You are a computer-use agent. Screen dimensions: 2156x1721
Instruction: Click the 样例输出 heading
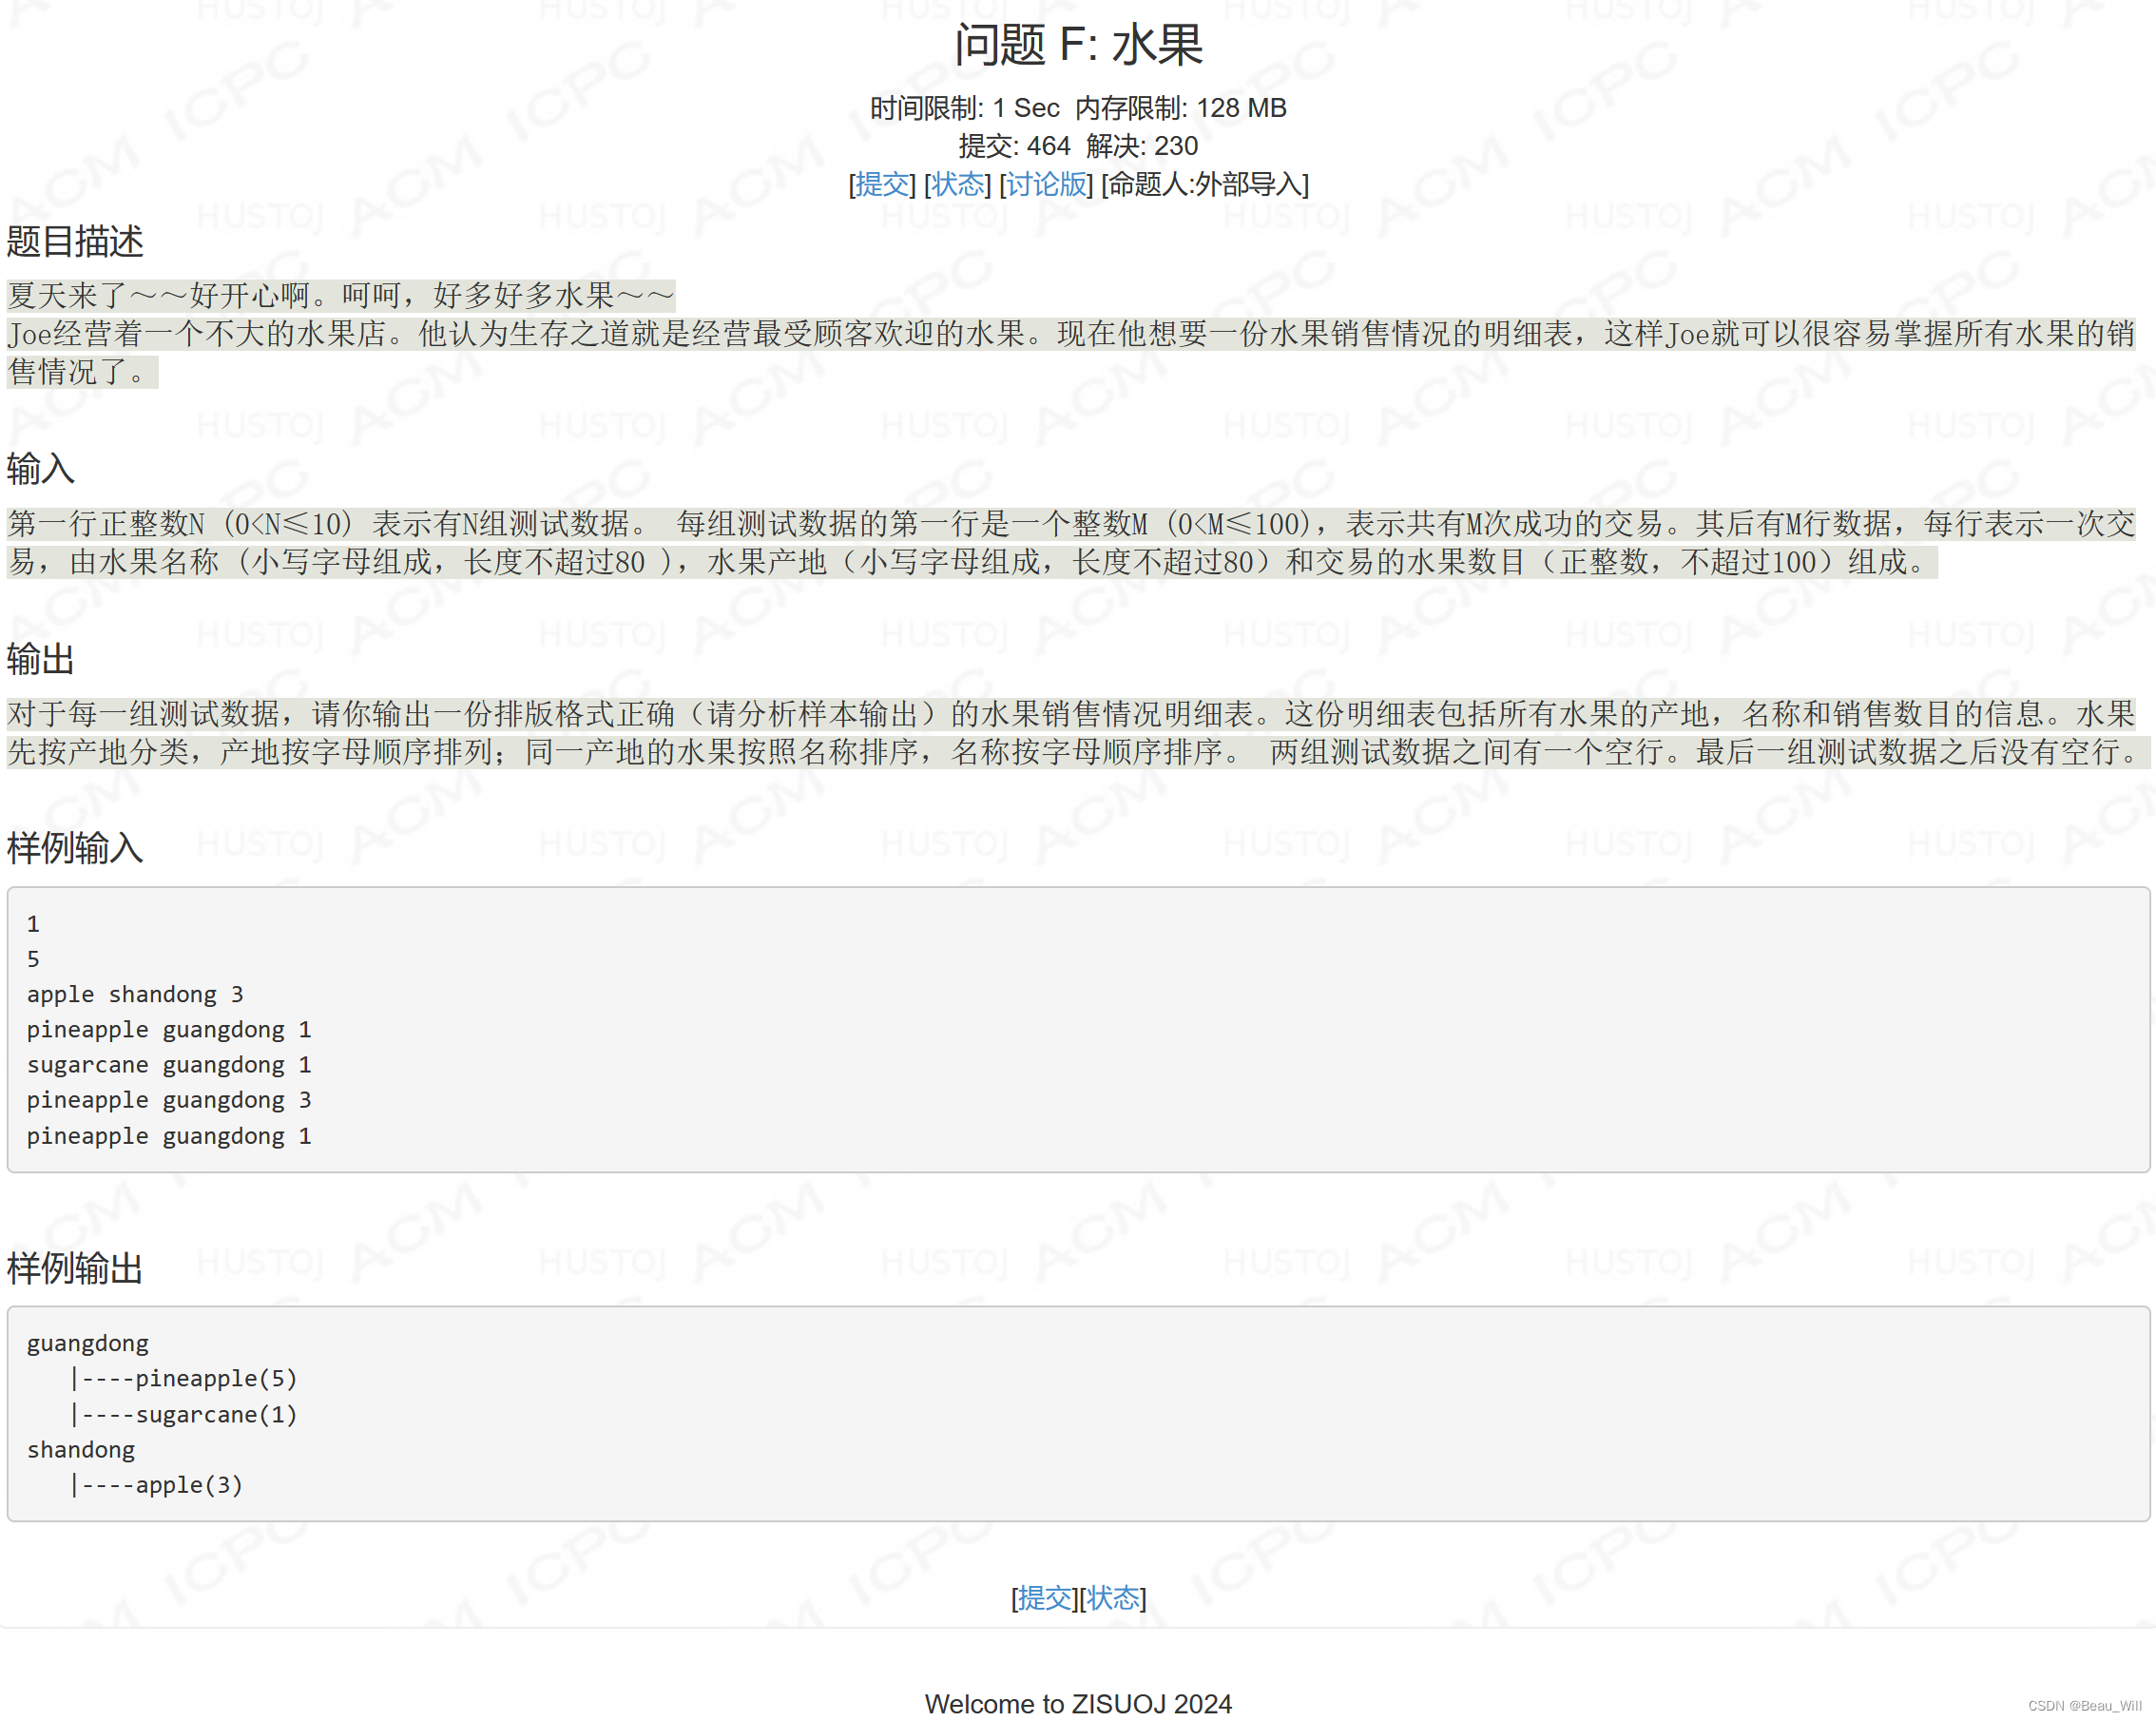tap(75, 1267)
